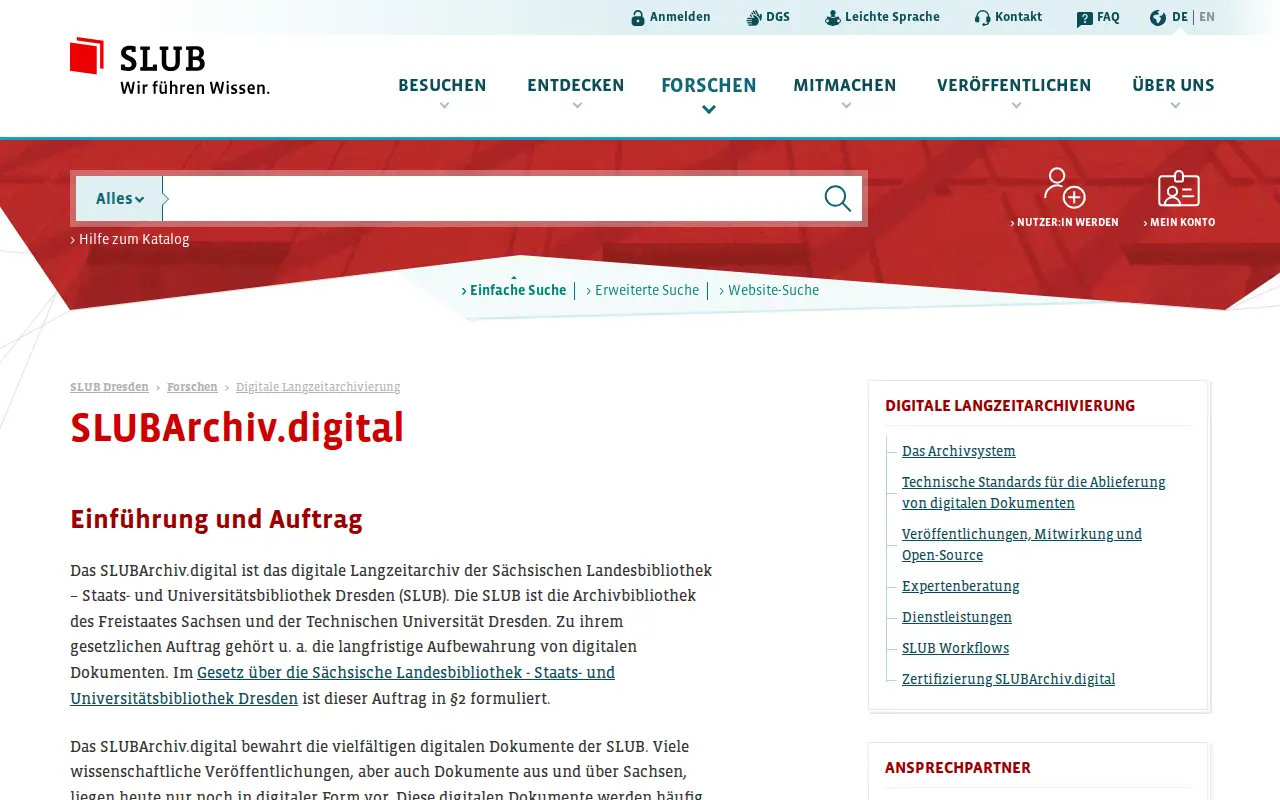Click Nutzer:in werden text link
1280x800 pixels.
click(1064, 223)
